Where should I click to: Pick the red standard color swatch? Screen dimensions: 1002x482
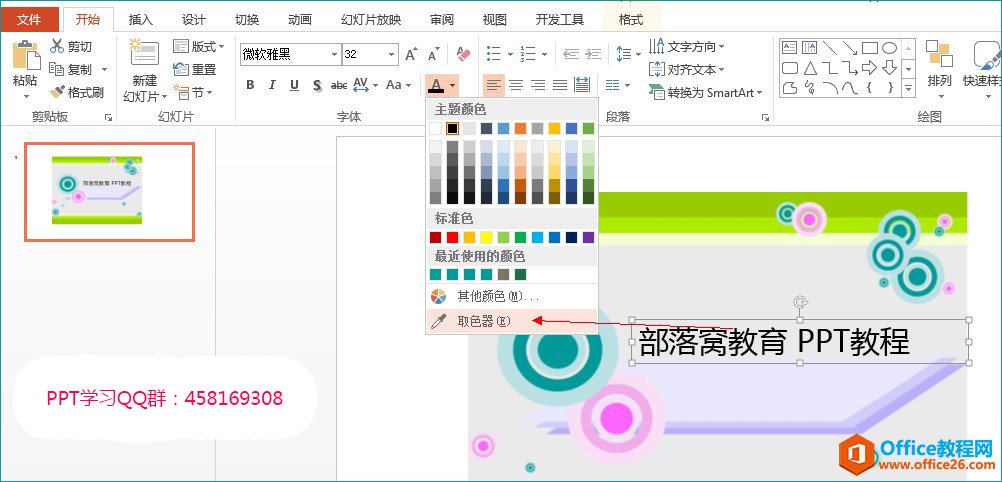[x=452, y=237]
